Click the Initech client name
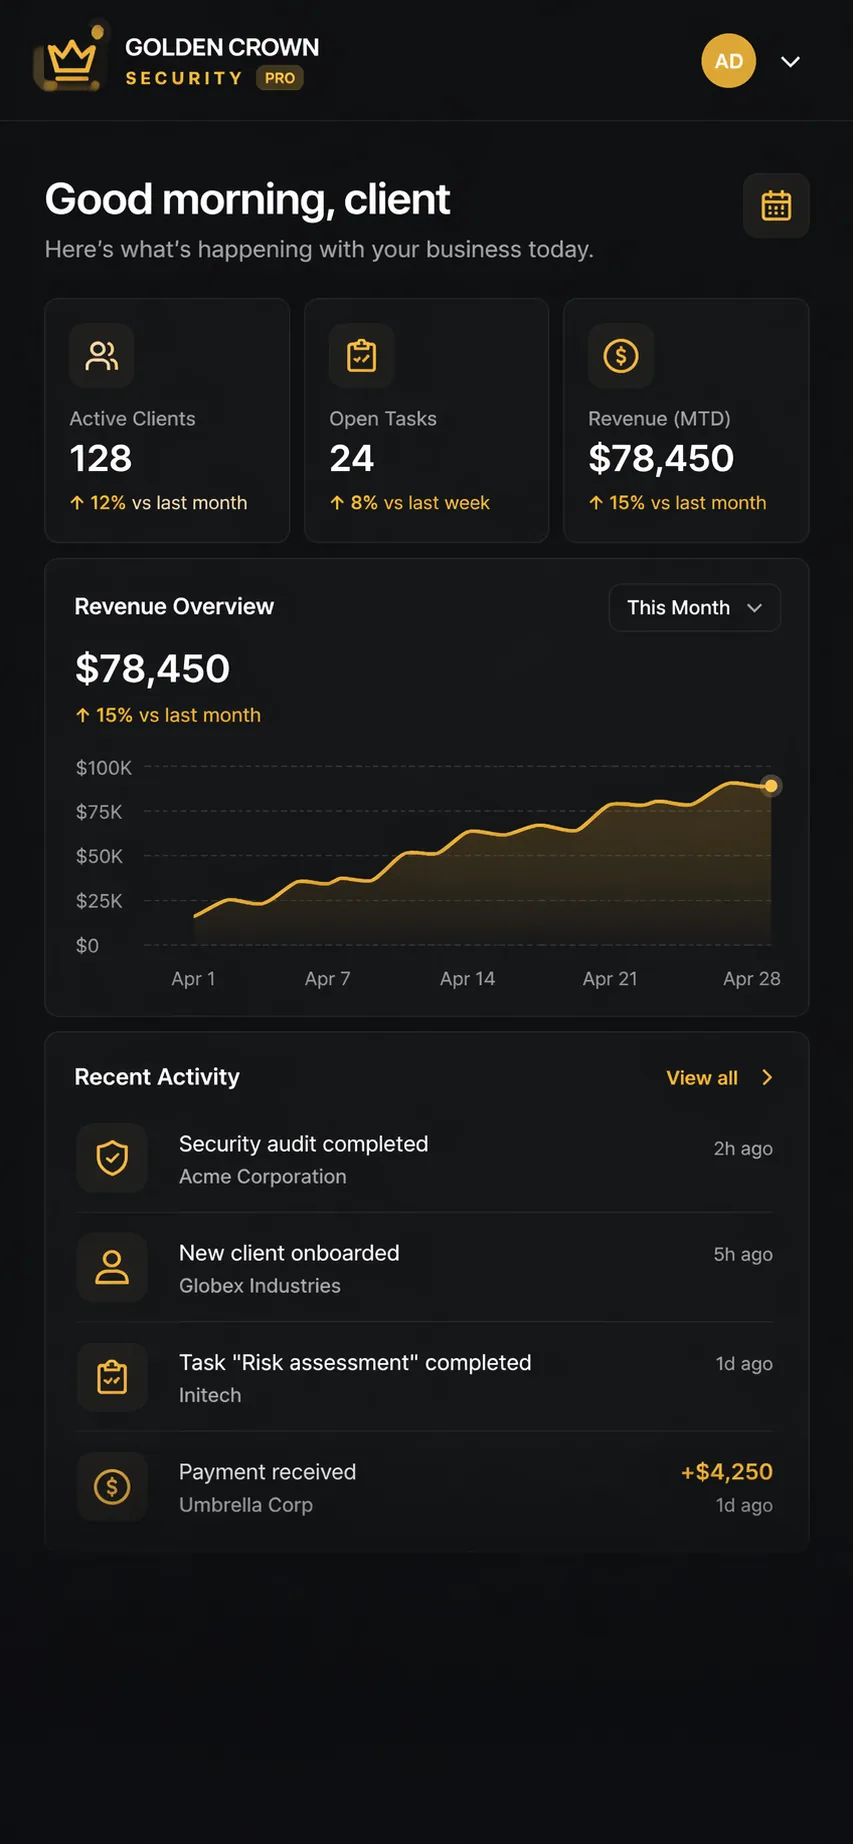This screenshot has height=1844, width=853. pyautogui.click(x=210, y=1395)
